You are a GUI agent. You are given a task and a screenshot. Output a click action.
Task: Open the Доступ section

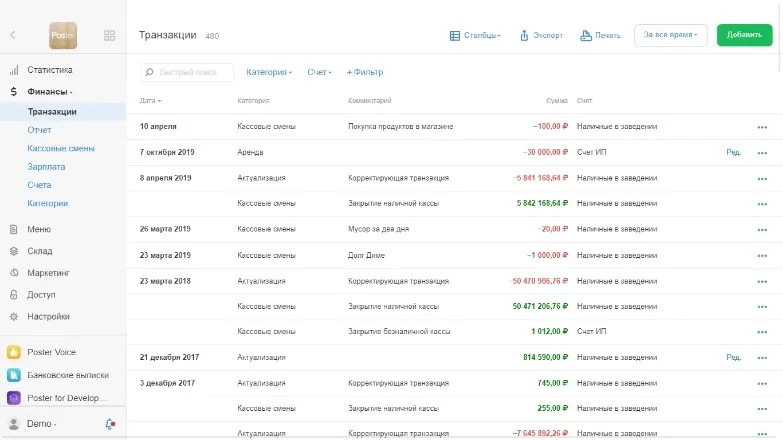pyautogui.click(x=41, y=295)
